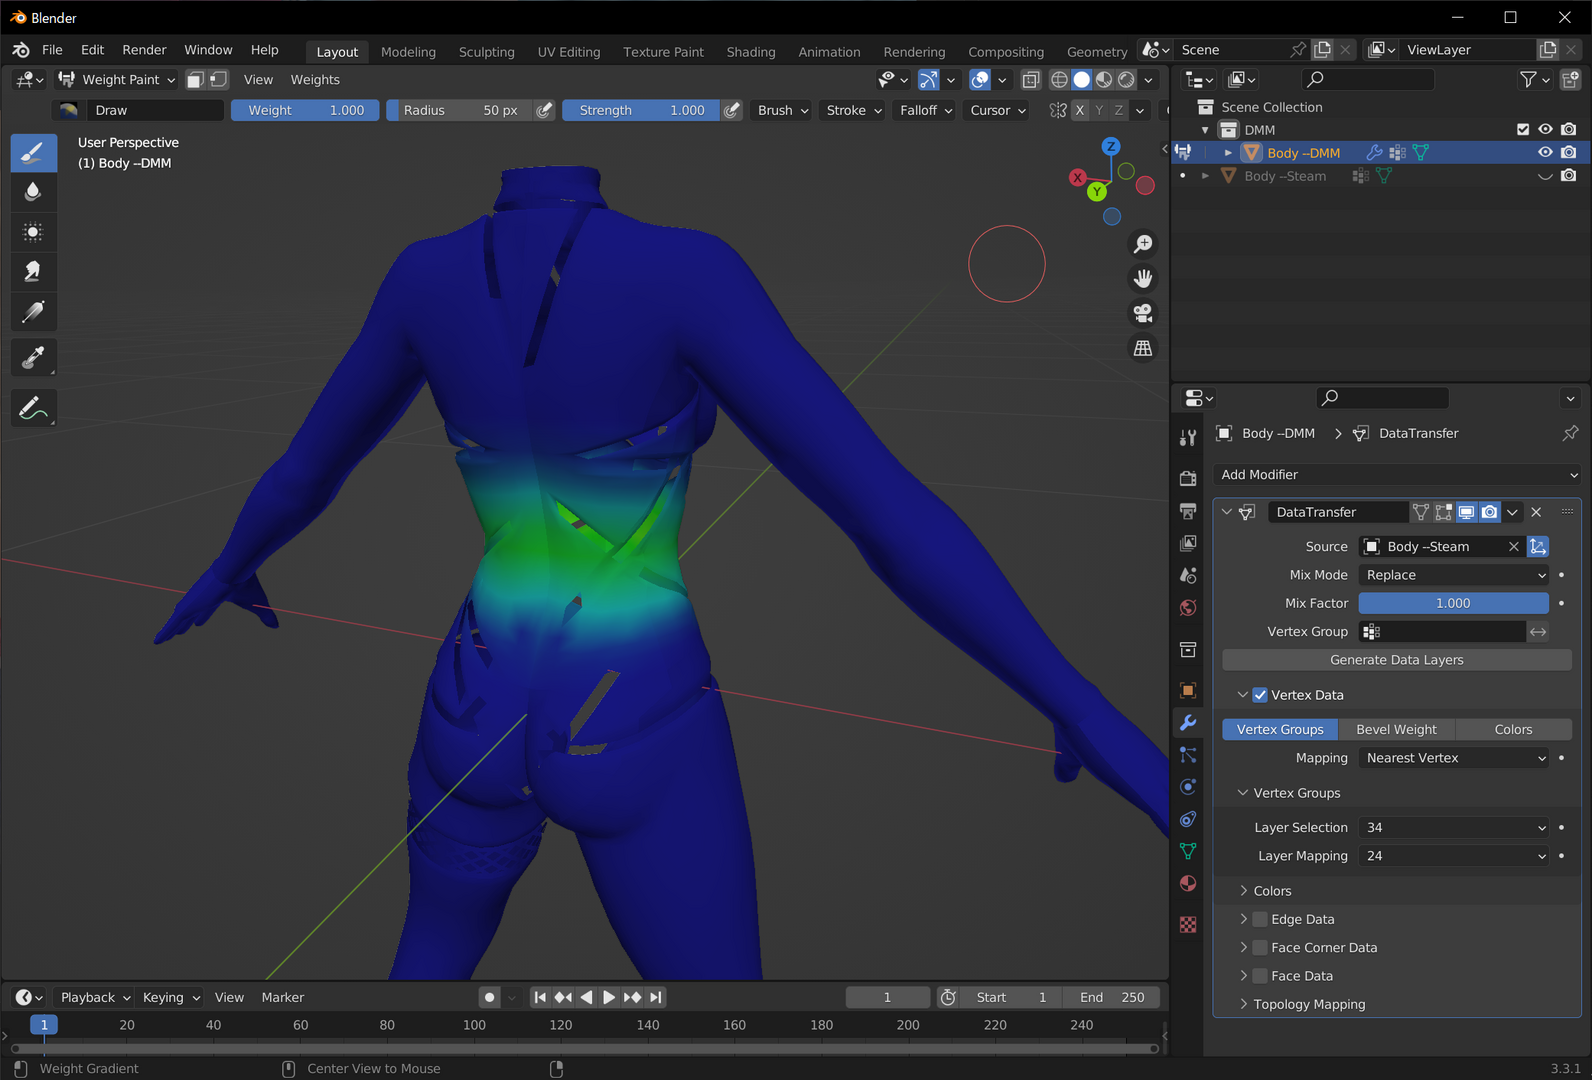Click the Generate Data Layers button
Viewport: 1592px width, 1080px height.
coord(1397,660)
